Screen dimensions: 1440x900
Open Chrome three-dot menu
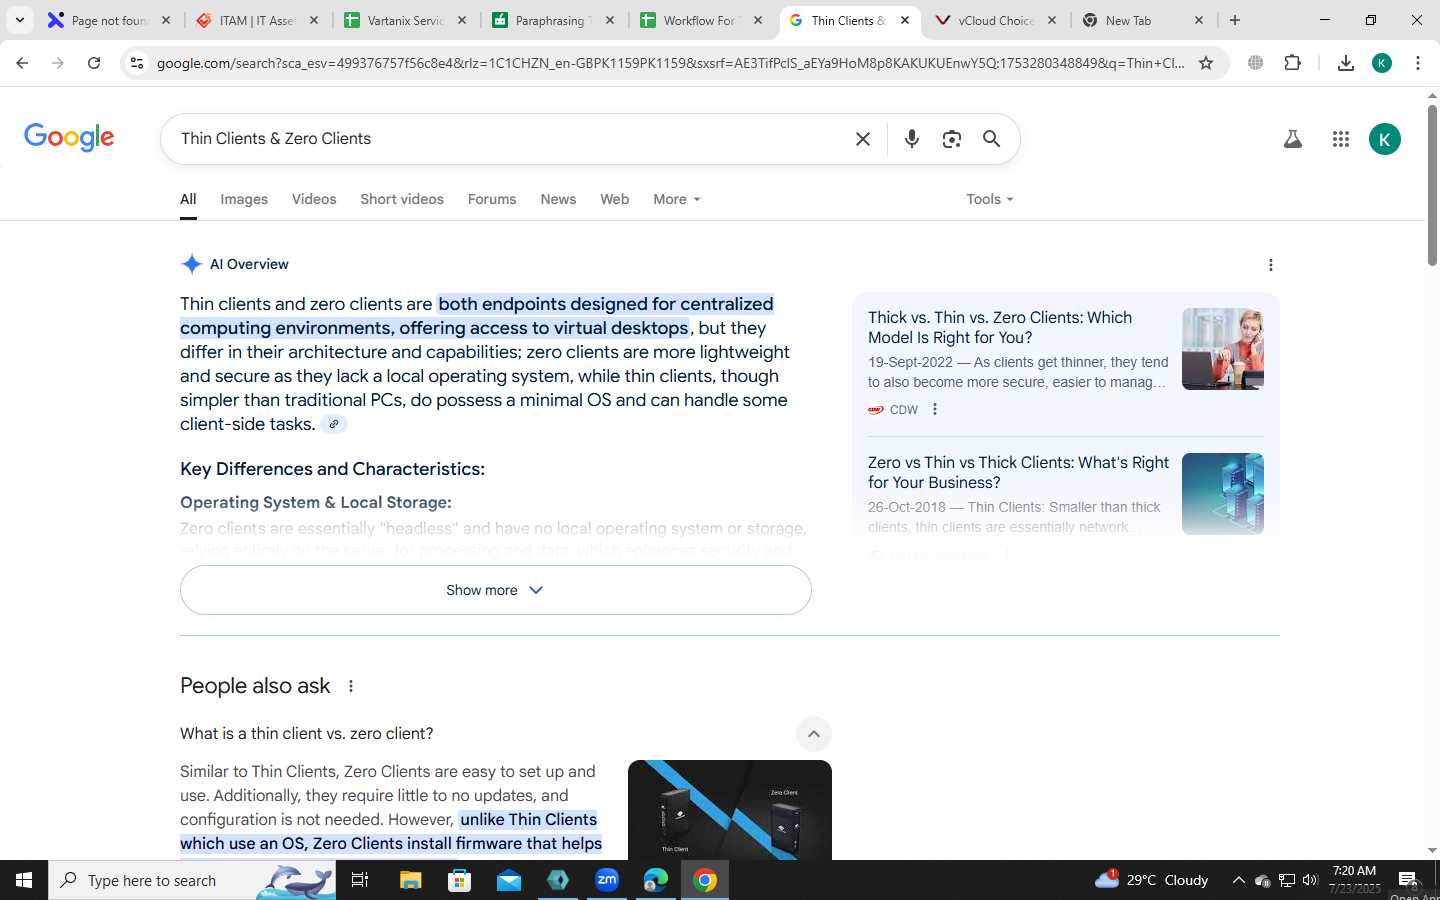click(1417, 63)
